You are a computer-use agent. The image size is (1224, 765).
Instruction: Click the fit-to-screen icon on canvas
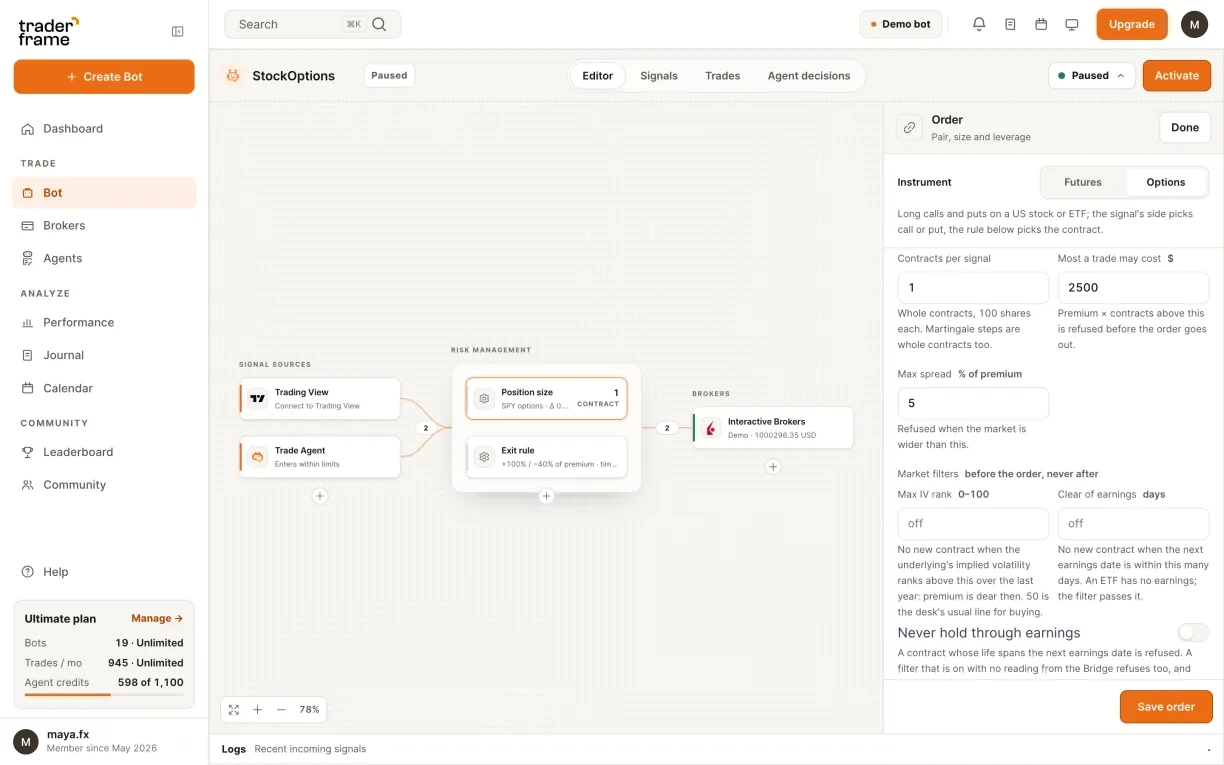pos(234,709)
